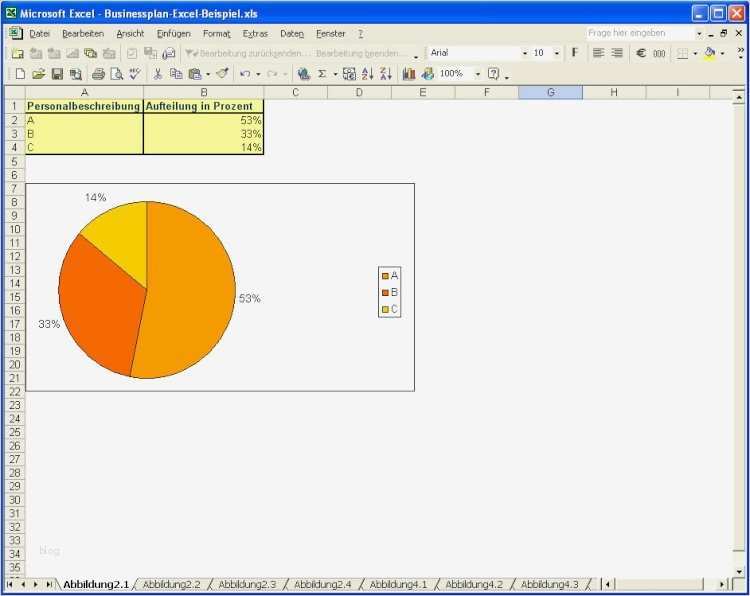The height and width of the screenshot is (596, 750).
Task: Apply Euro currency format
Action: [641, 53]
